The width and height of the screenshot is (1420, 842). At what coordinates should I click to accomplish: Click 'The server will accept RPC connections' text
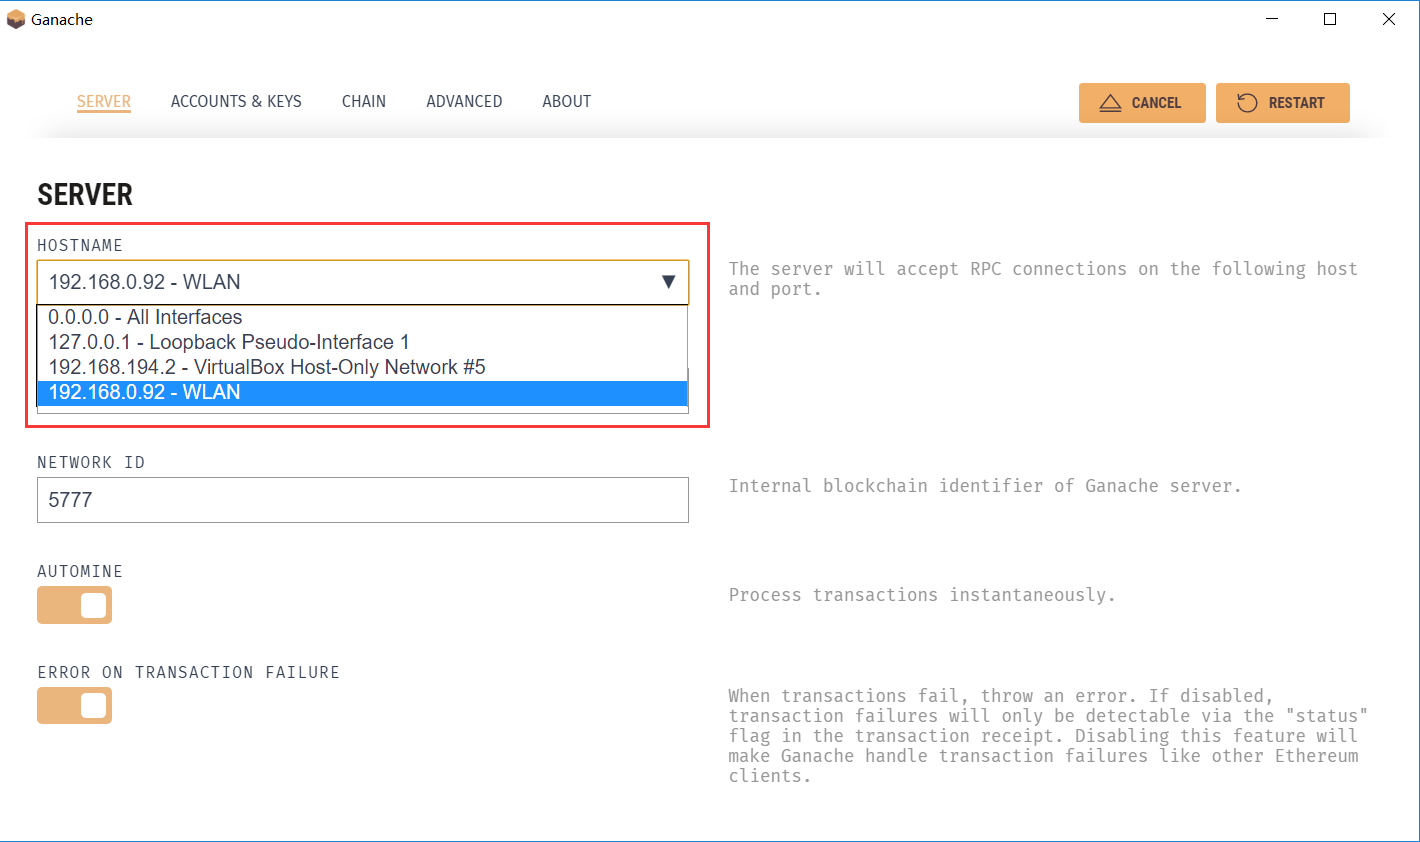point(1043,279)
